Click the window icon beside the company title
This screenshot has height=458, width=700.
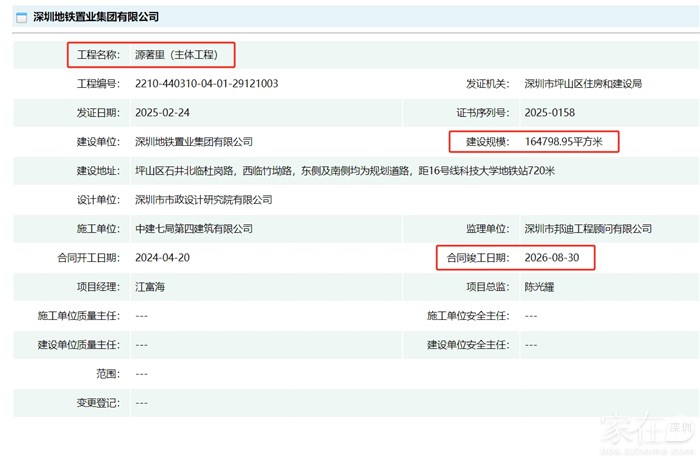tap(21, 17)
